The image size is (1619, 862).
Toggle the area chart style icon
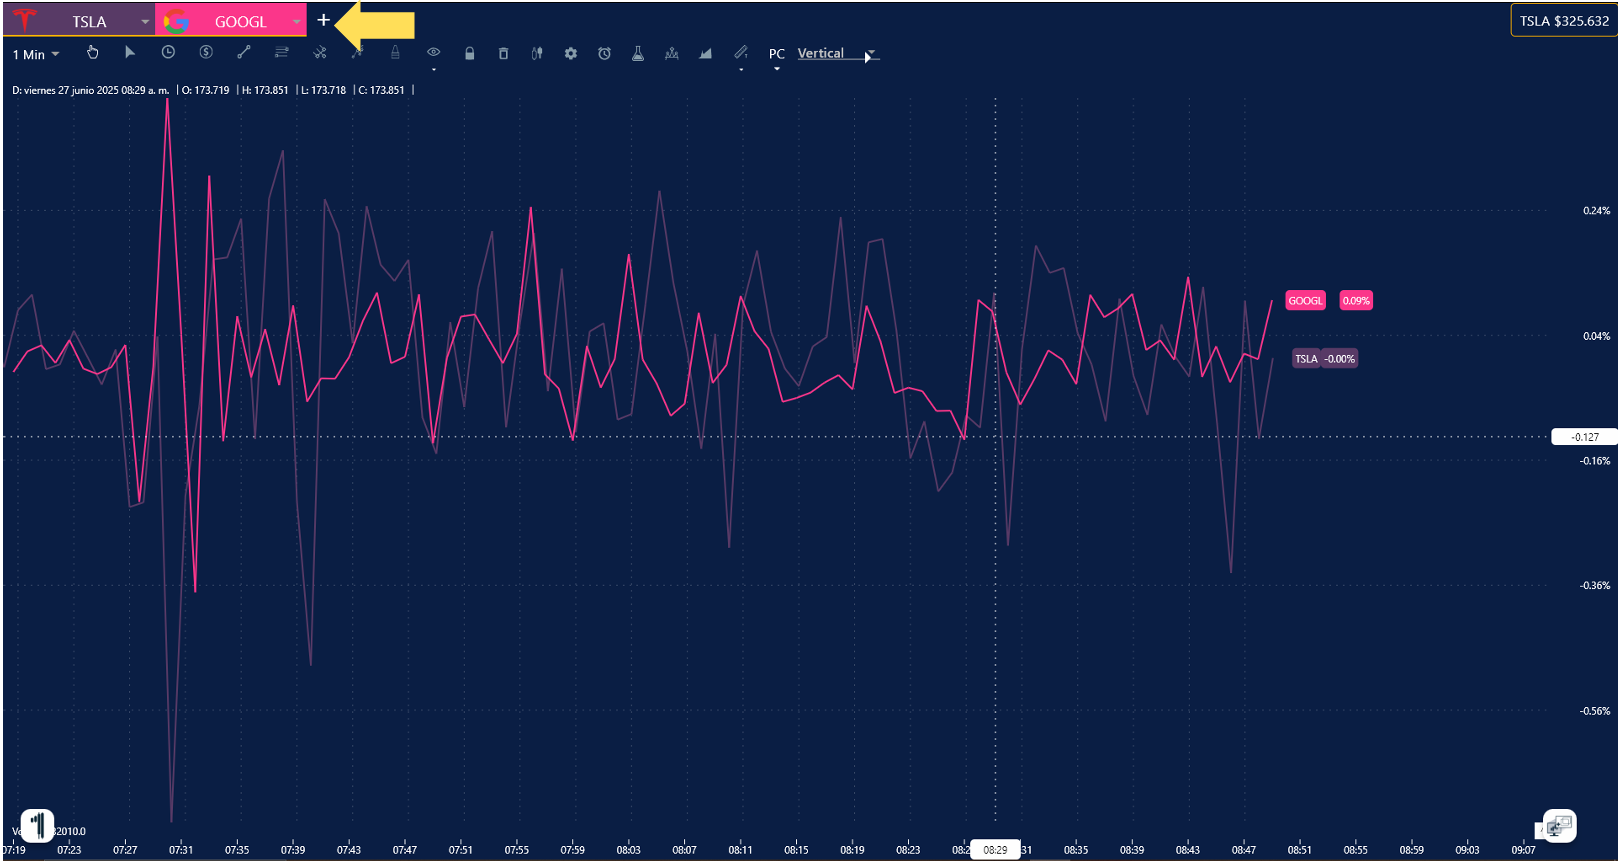coord(706,54)
